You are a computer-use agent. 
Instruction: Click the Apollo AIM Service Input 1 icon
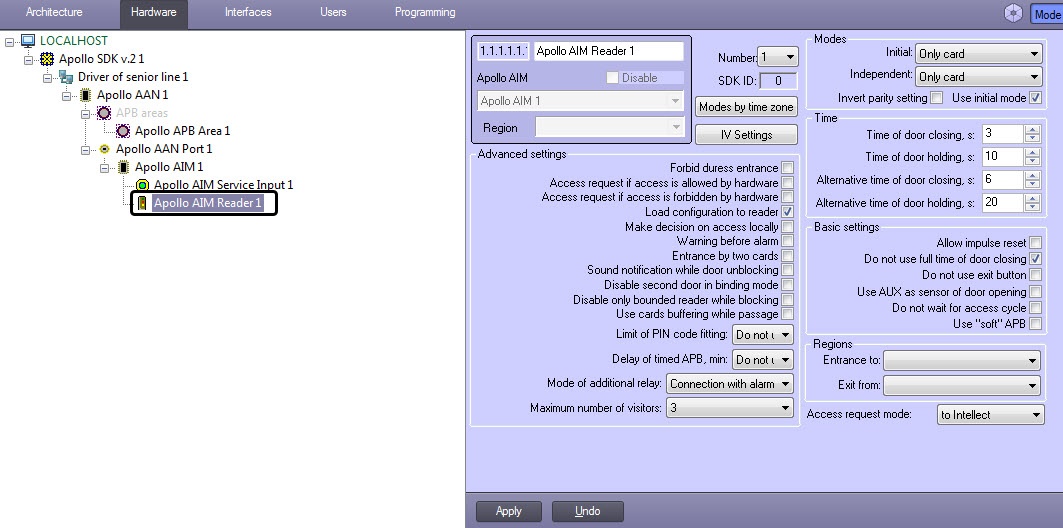tap(142, 185)
